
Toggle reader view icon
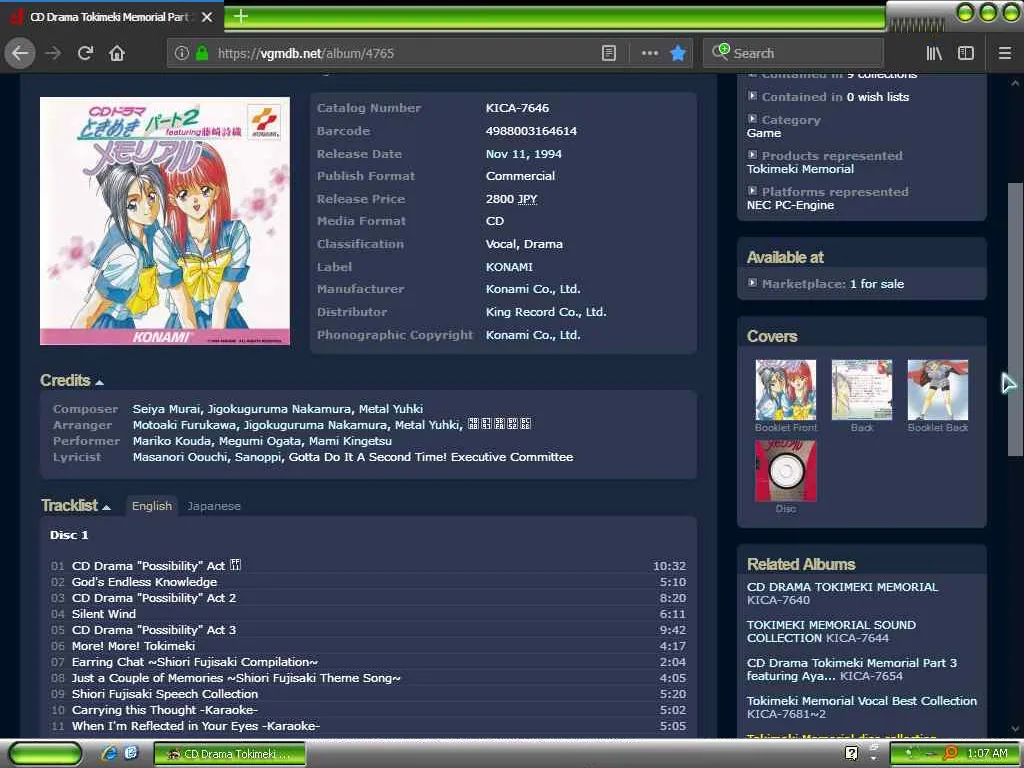(609, 54)
